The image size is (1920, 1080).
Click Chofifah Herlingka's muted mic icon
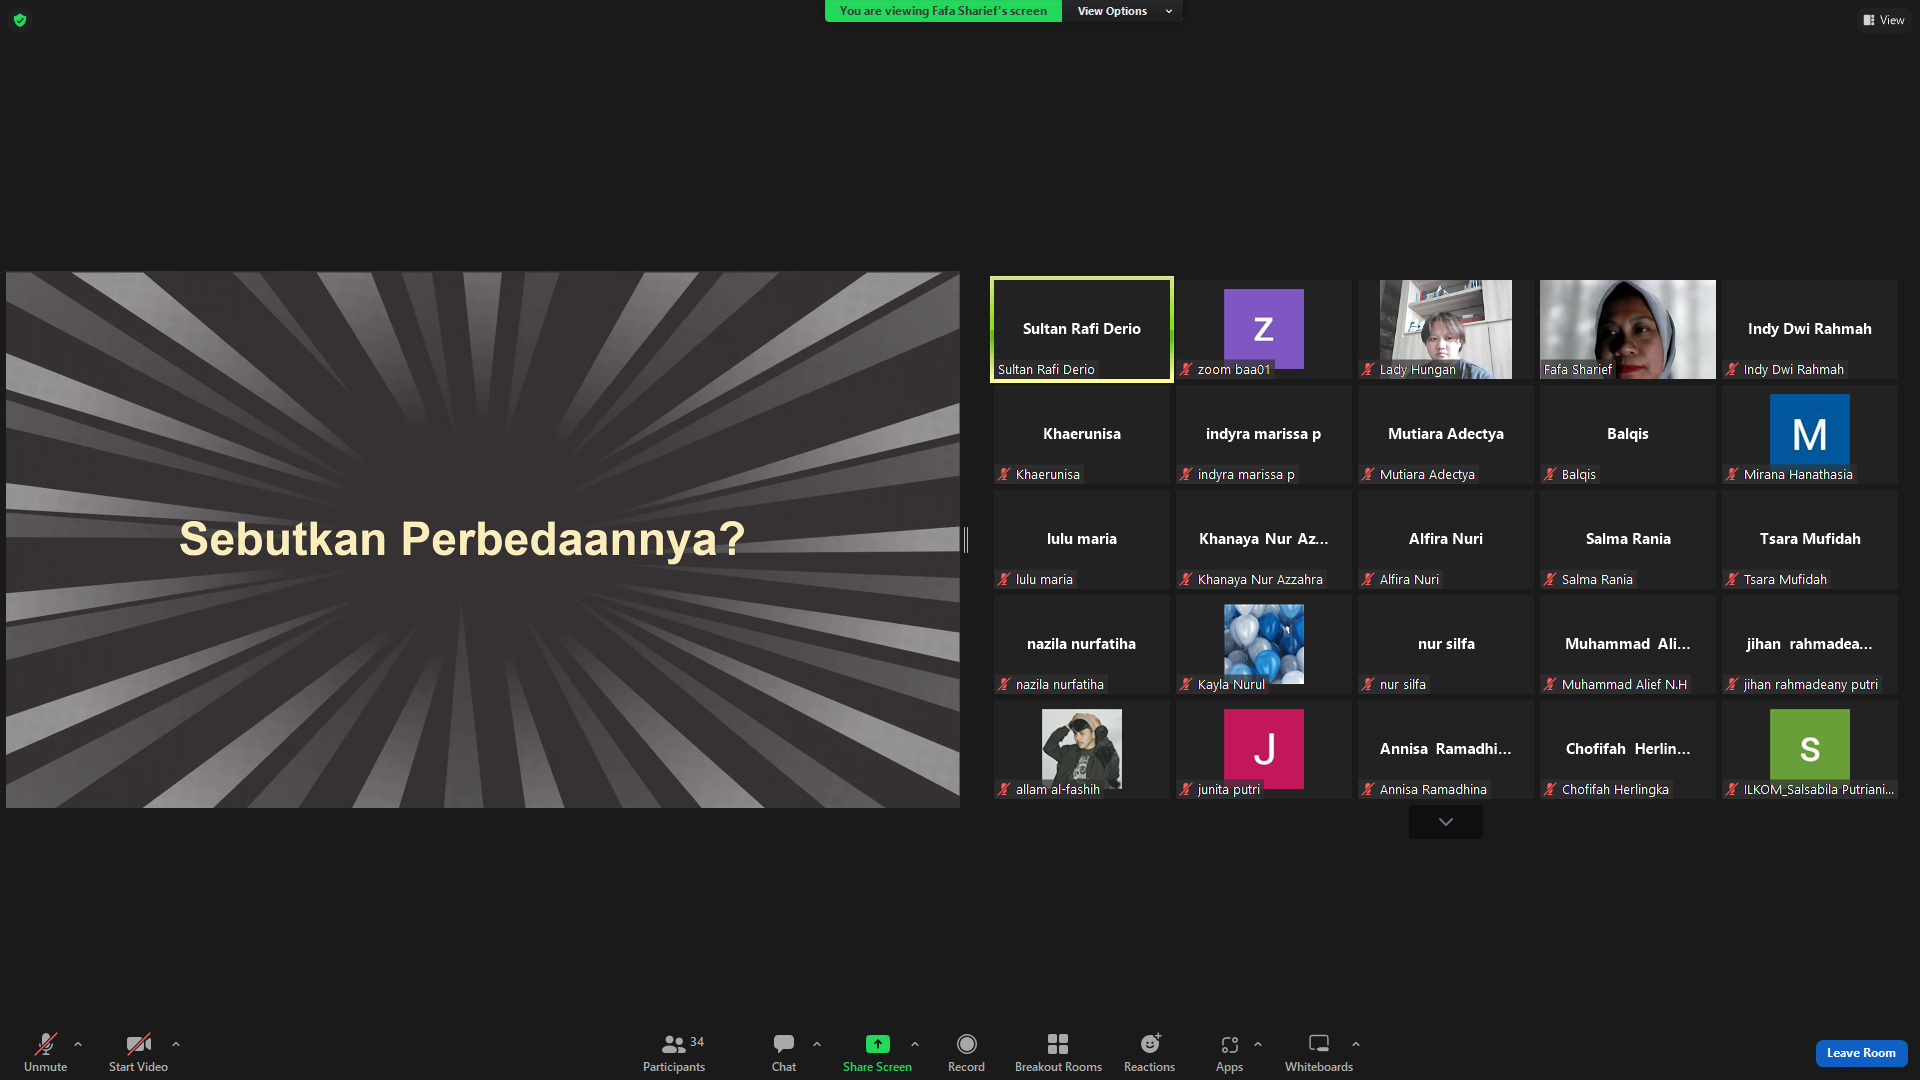click(x=1550, y=790)
